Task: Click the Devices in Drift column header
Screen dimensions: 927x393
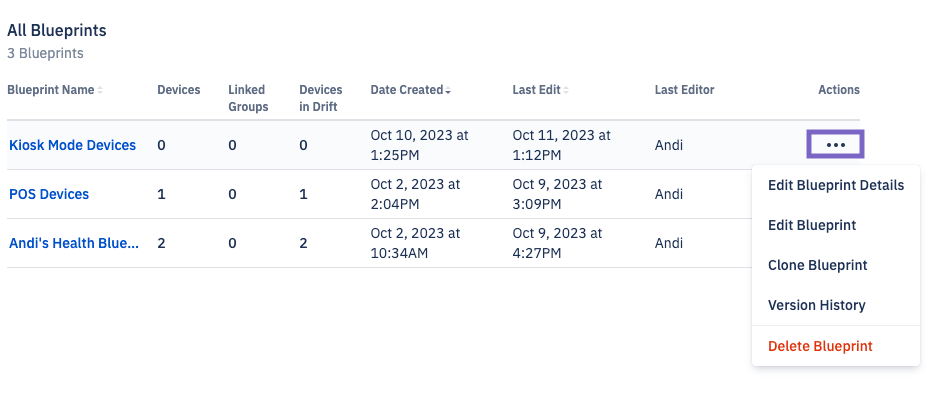Action: pos(320,98)
